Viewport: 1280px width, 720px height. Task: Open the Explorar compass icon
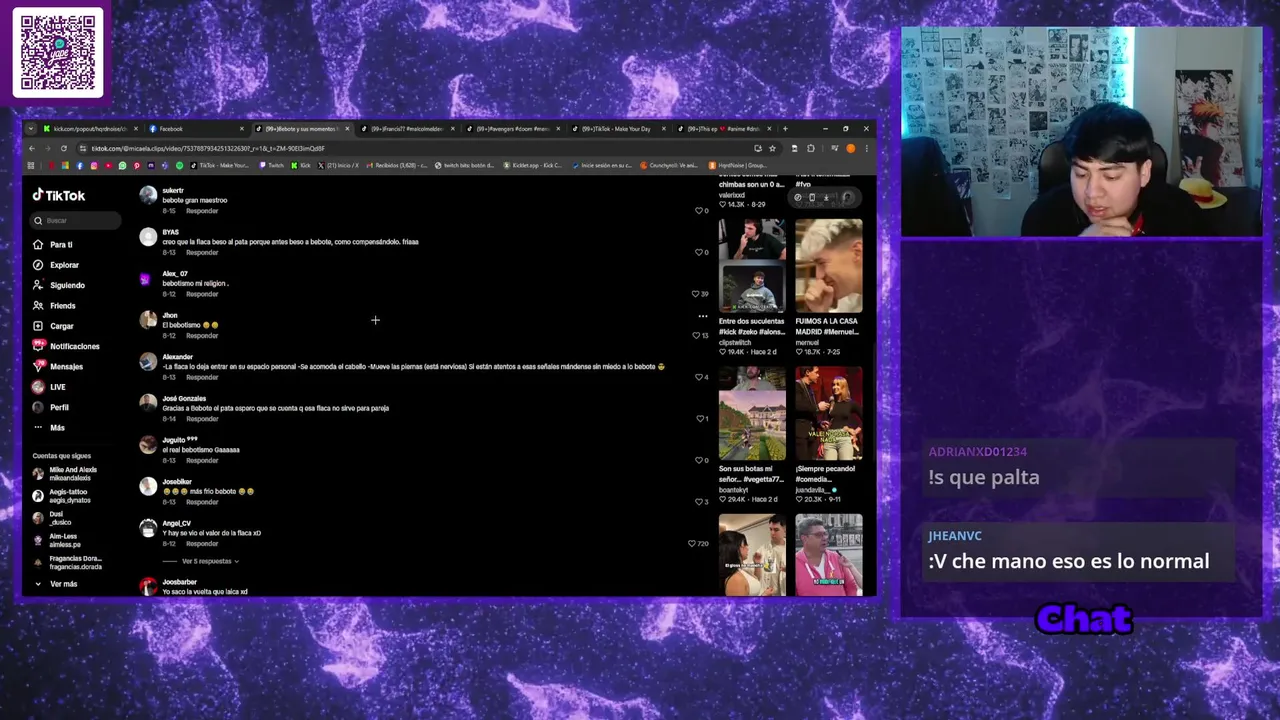[38, 265]
